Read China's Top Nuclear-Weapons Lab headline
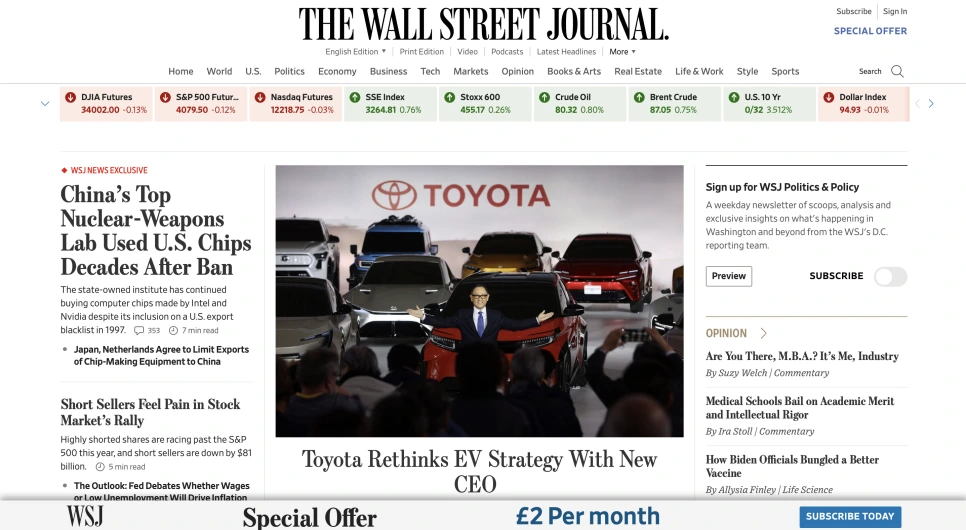The image size is (966, 530). [156, 231]
